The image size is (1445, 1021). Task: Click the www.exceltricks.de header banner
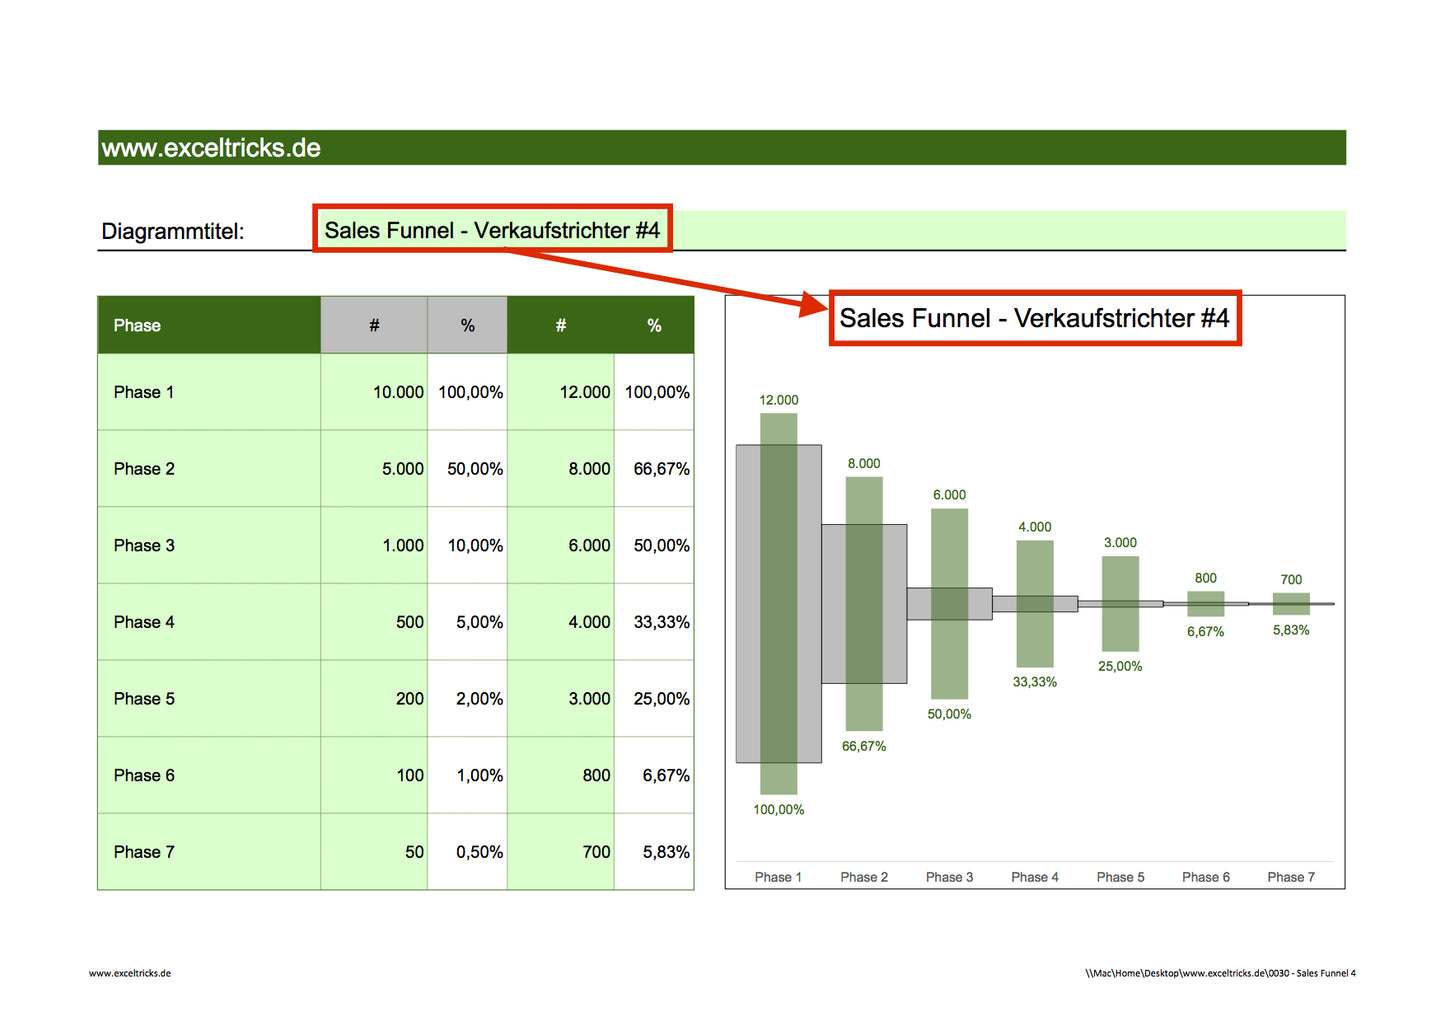point(210,147)
